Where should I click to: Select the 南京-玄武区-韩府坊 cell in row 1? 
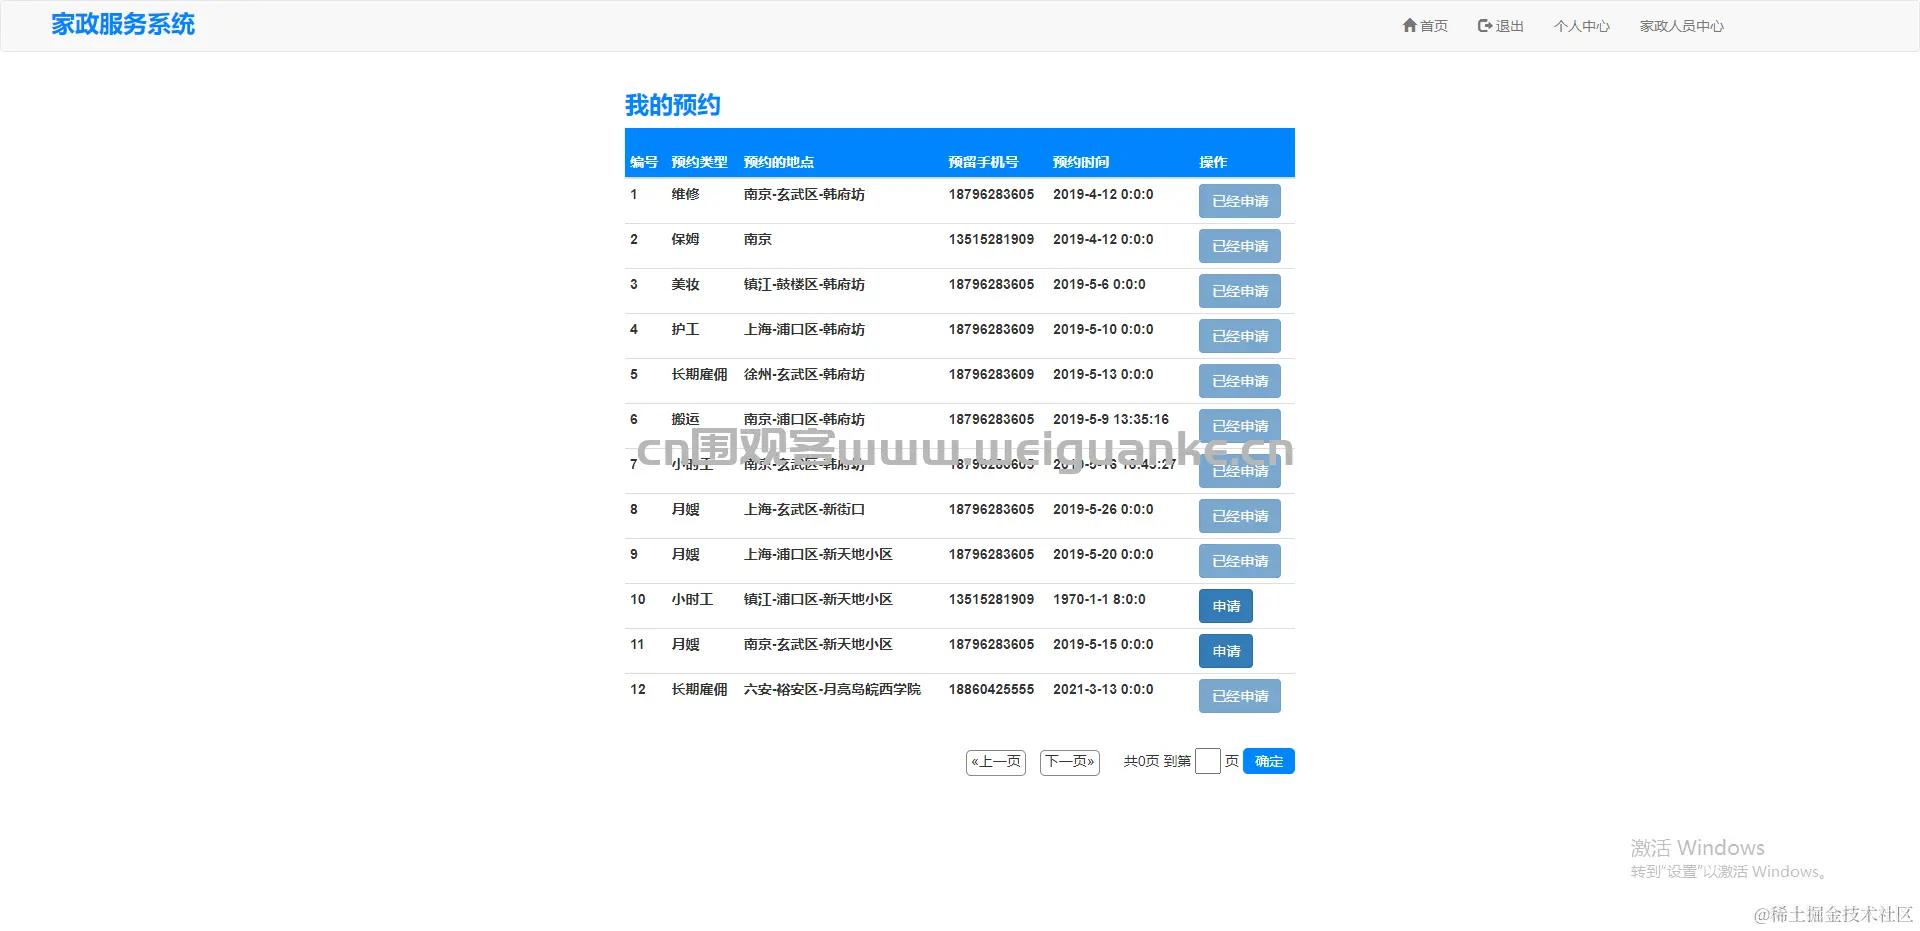pos(804,194)
